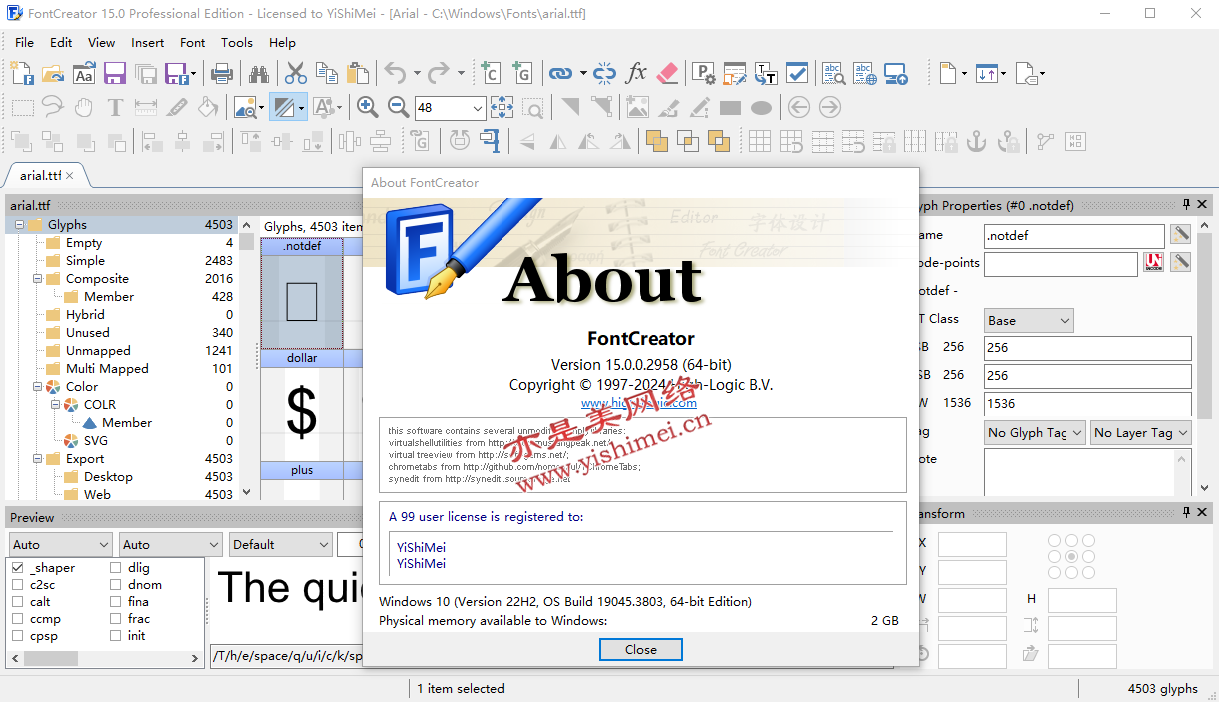Select the Text tool icon
This screenshot has height=702, width=1219.
[115, 107]
